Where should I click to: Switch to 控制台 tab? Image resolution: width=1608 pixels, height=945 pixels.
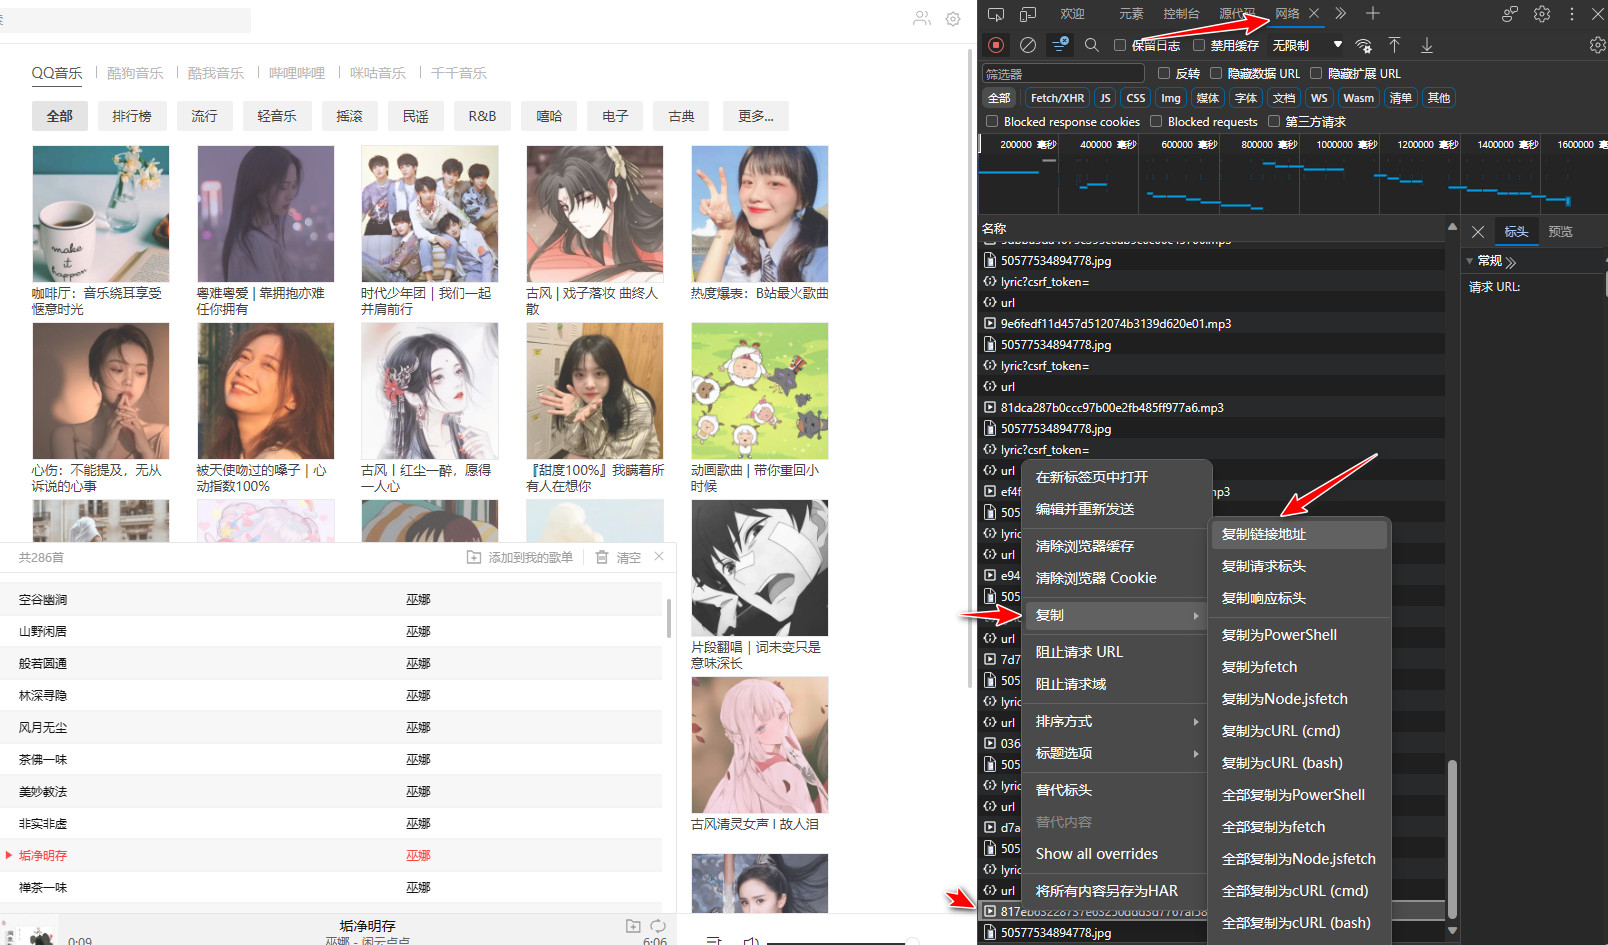1181,14
